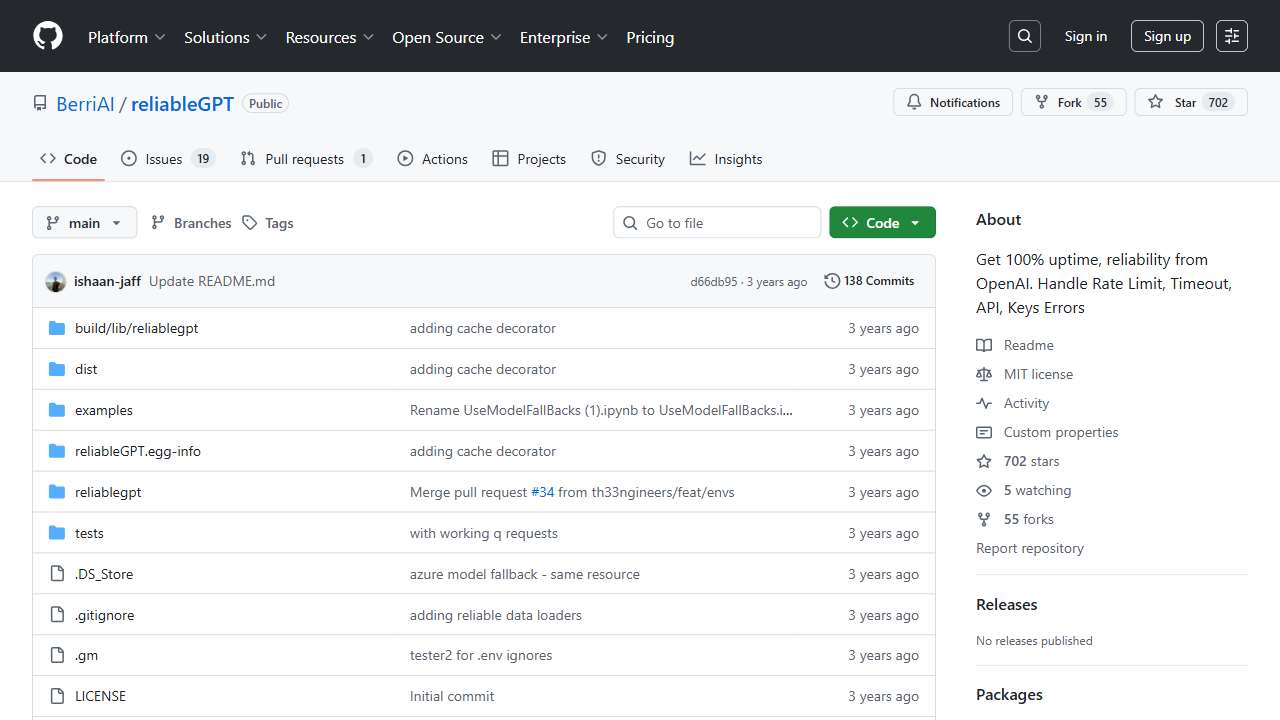Expand the main branch dropdown

(x=84, y=223)
